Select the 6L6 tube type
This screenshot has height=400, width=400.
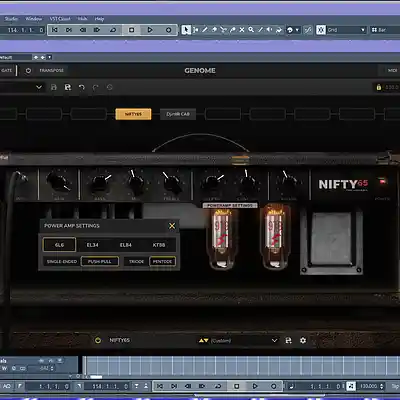pos(59,245)
